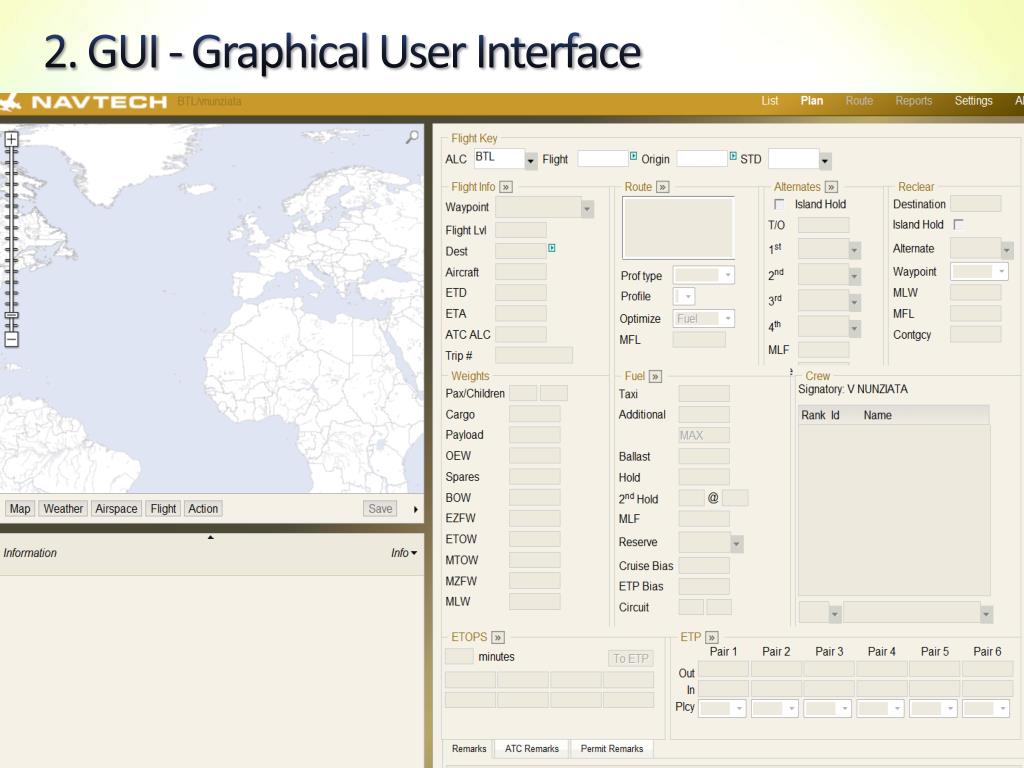
Task: Click the map zoom slider handle
Action: [x=11, y=315]
